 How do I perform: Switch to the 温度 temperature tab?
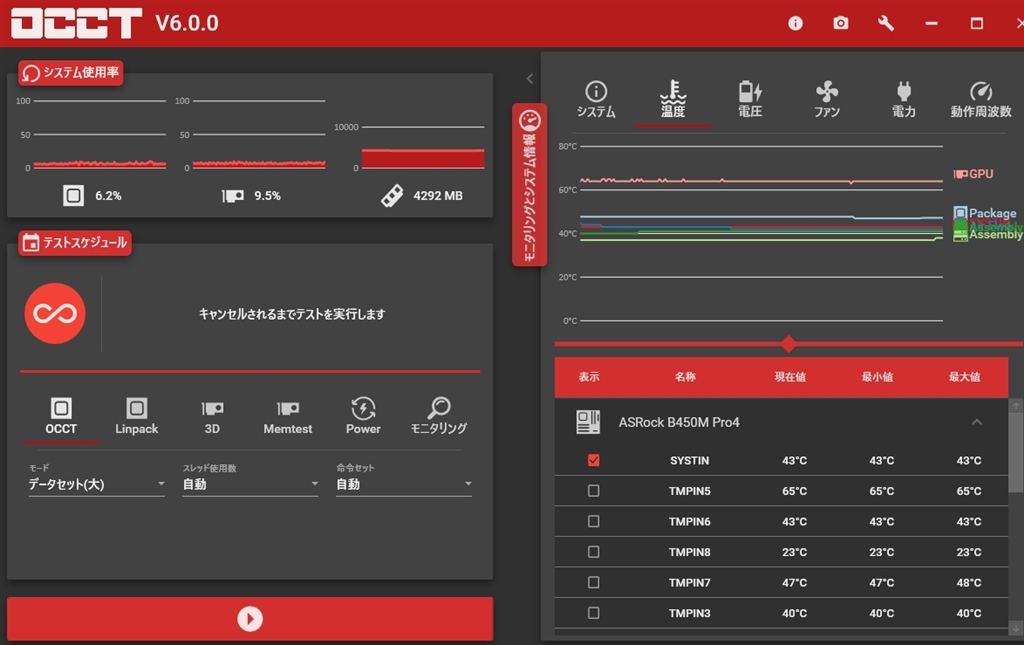click(x=673, y=99)
